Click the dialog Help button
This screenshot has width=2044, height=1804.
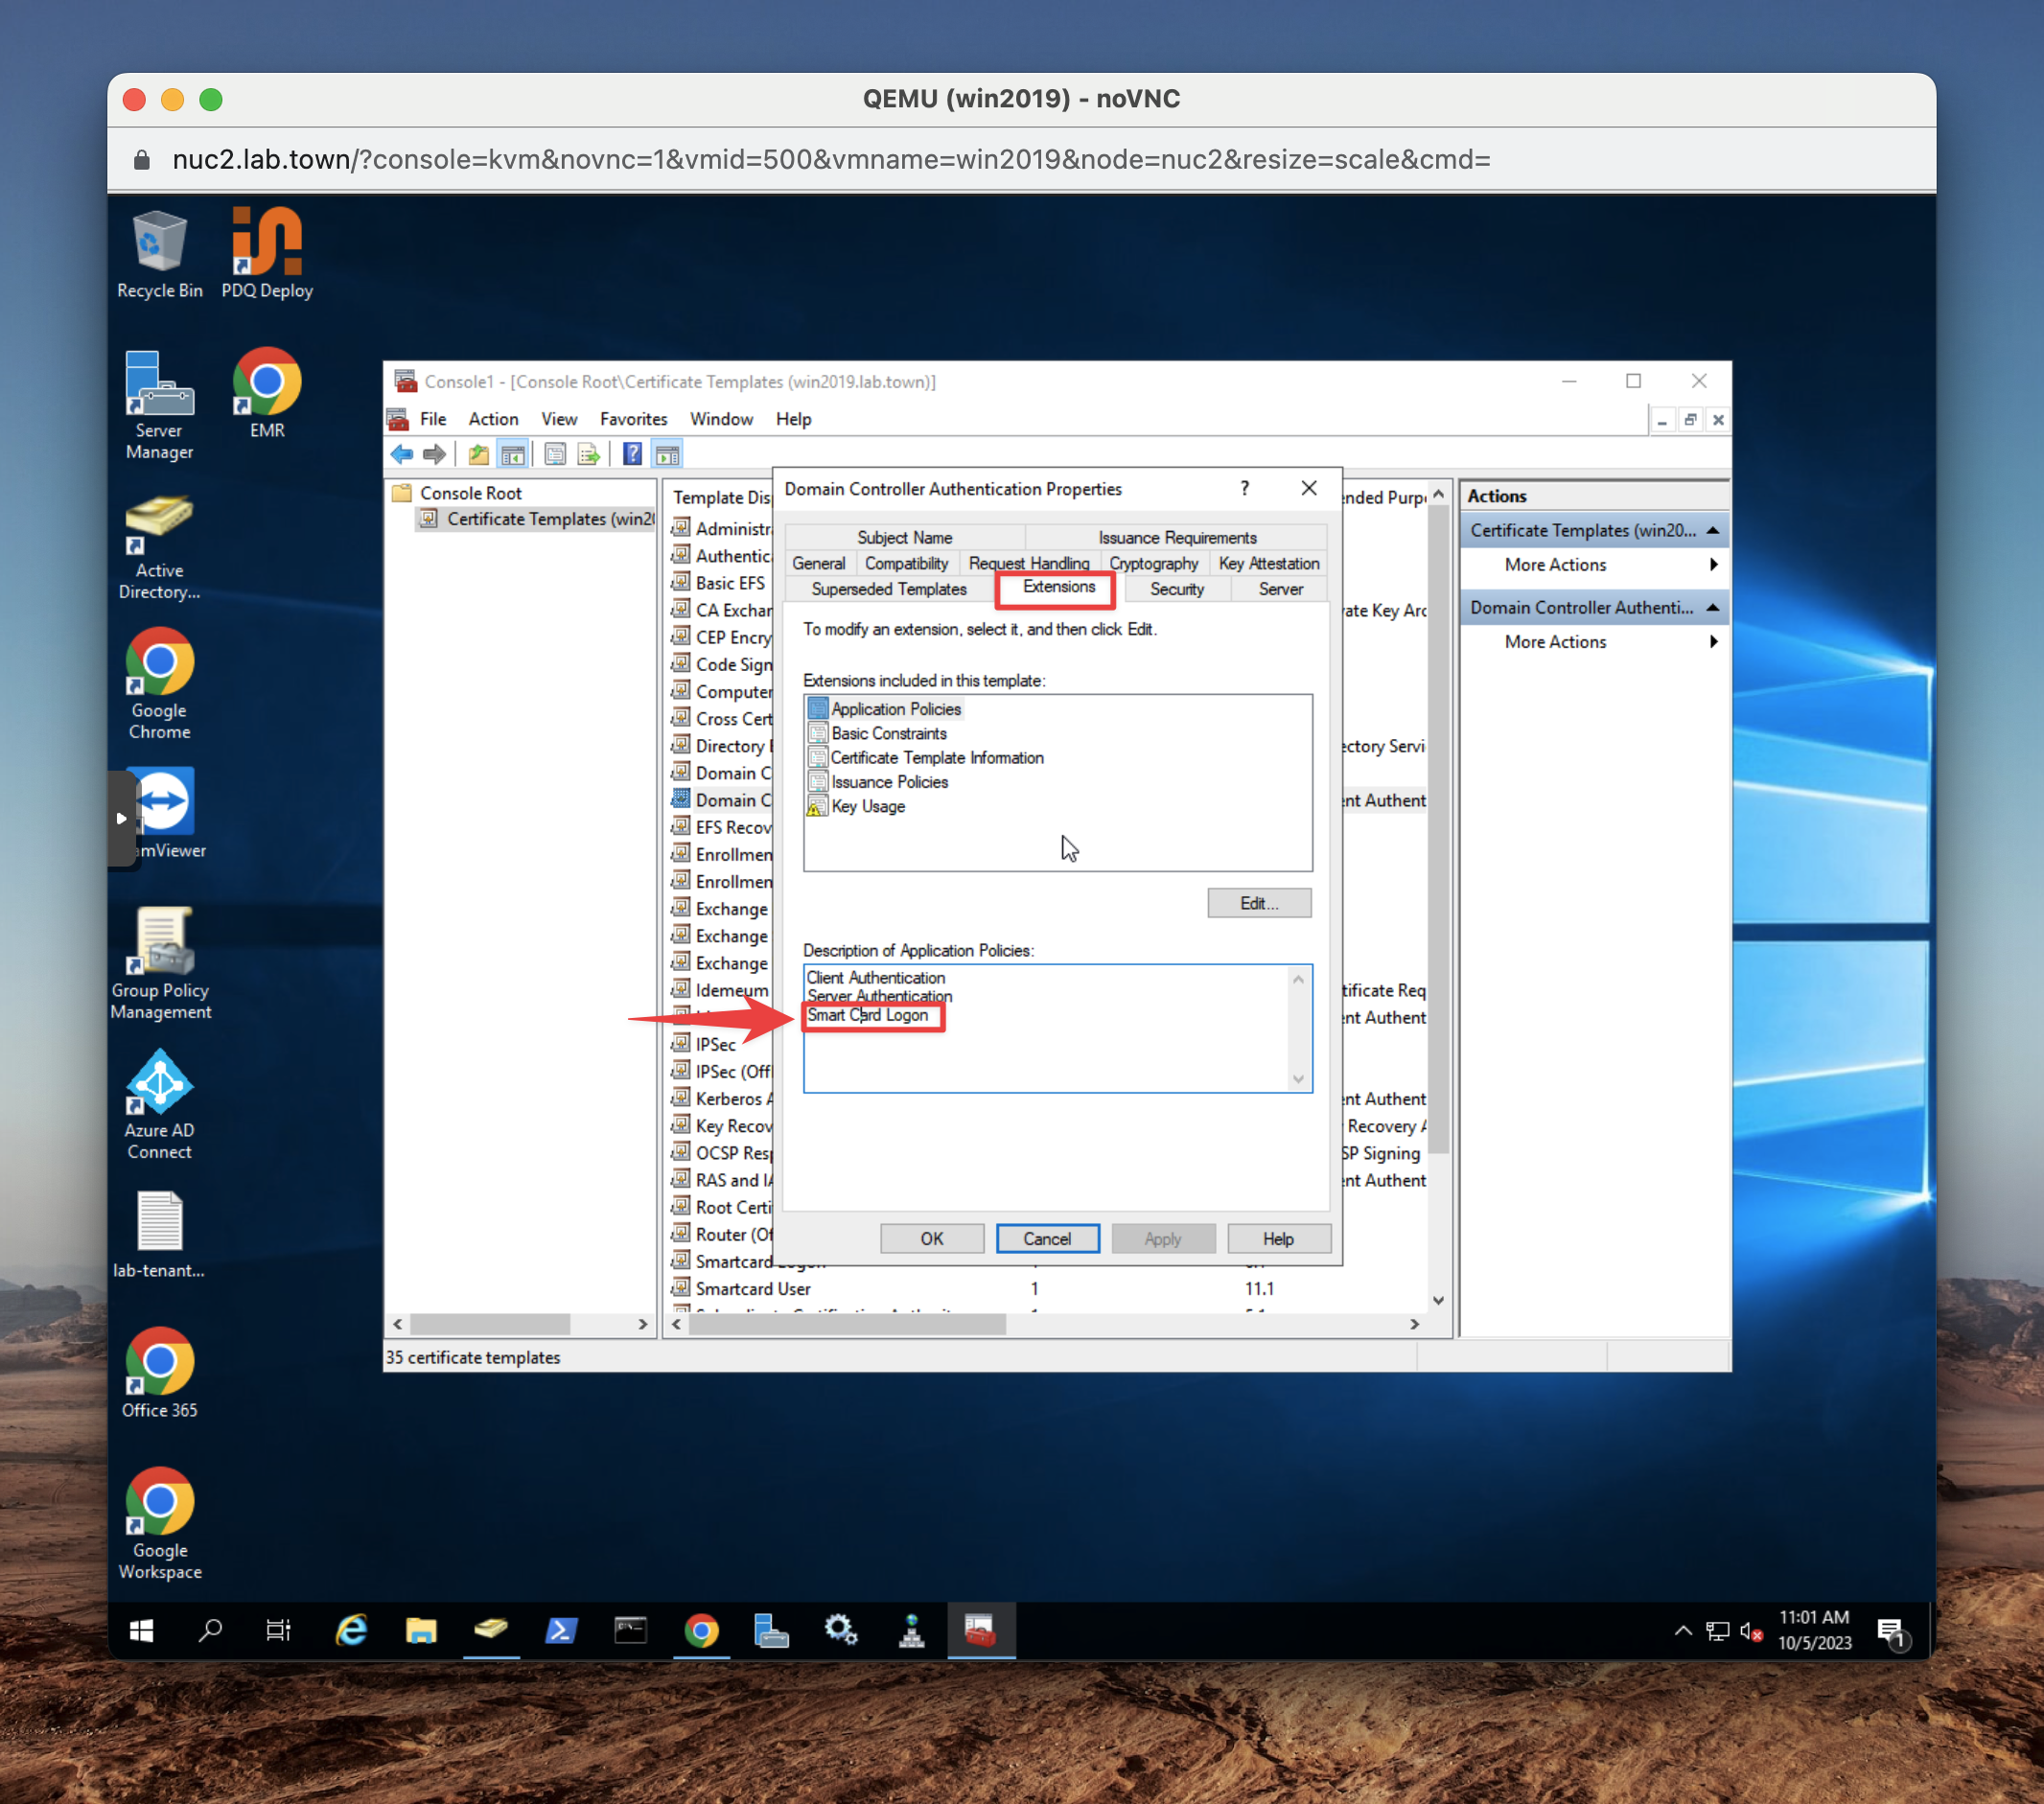(x=1278, y=1238)
